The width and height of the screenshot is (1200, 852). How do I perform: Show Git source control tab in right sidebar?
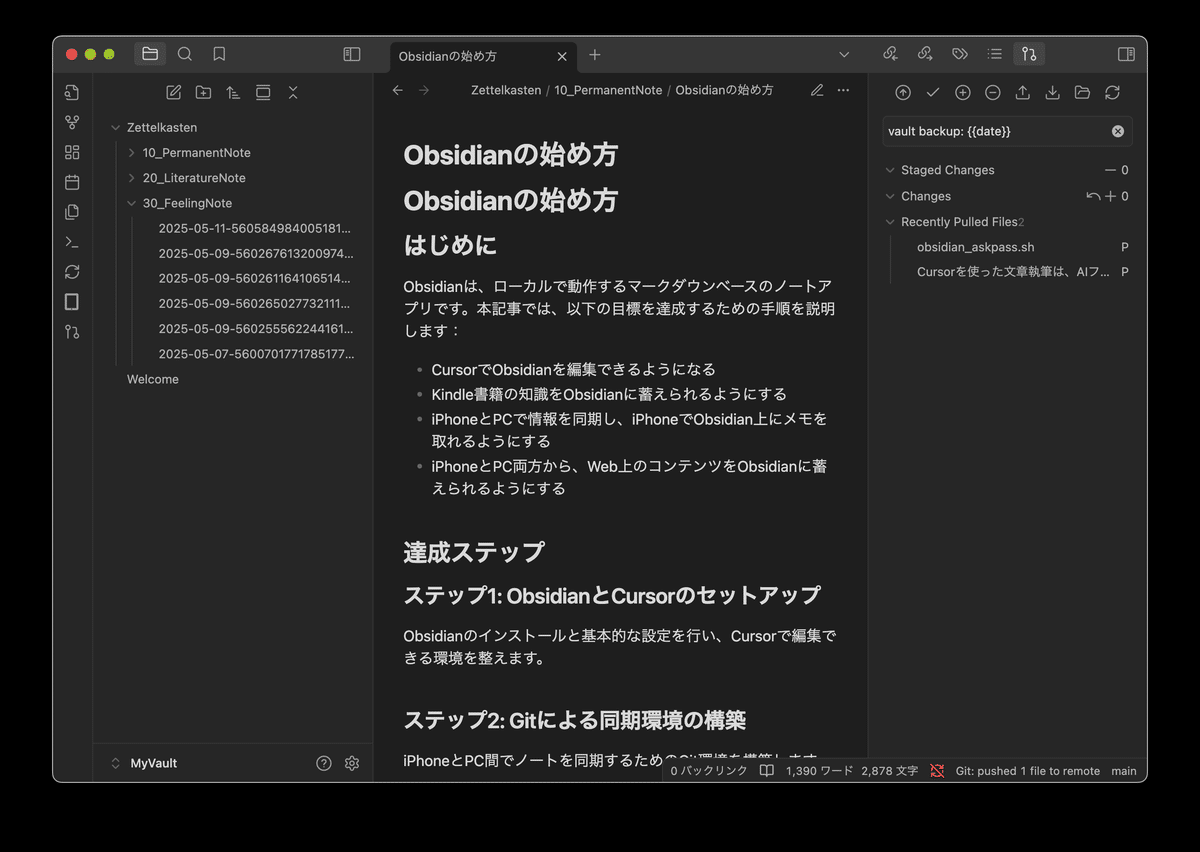(1029, 54)
